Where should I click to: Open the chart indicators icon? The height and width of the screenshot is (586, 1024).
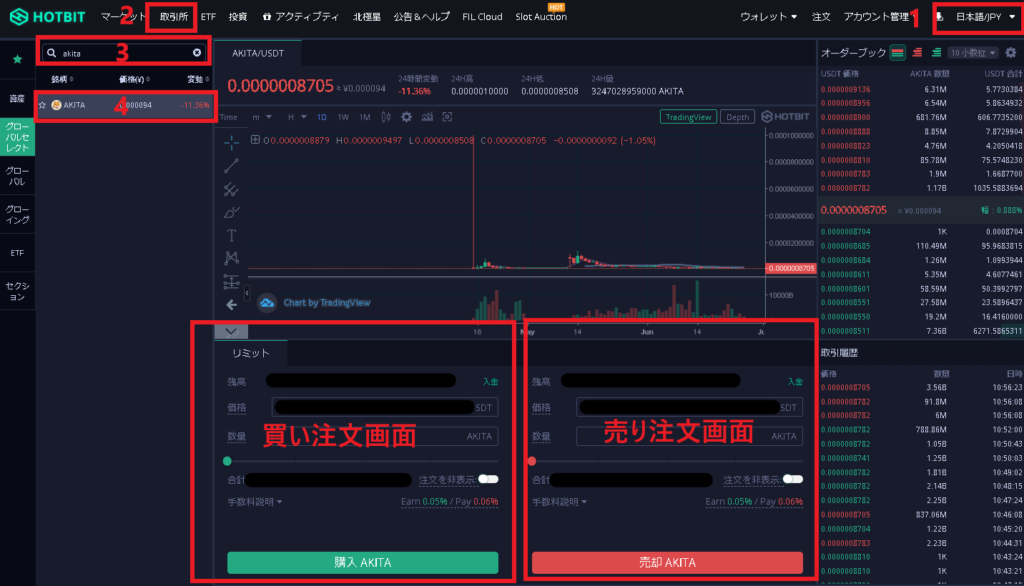pos(427,117)
